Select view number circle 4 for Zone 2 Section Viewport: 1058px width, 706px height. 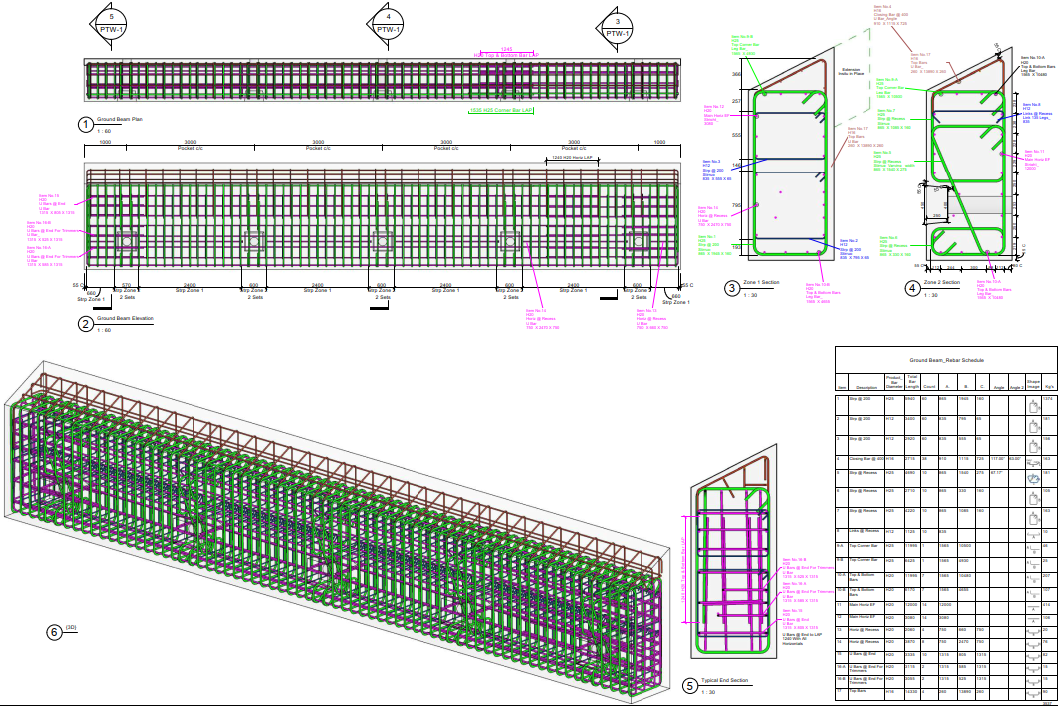point(912,288)
